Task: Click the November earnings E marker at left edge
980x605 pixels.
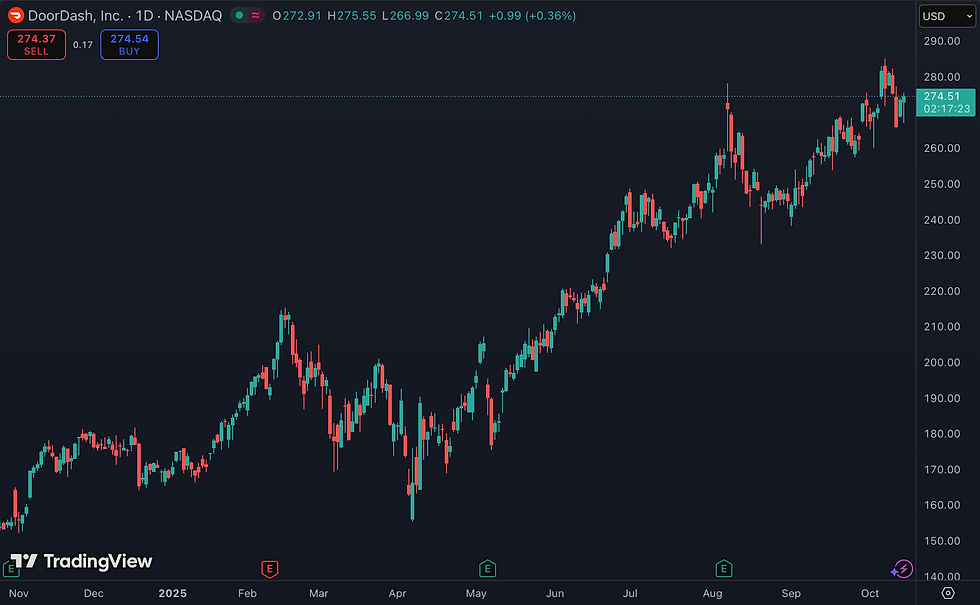Action: (10, 569)
